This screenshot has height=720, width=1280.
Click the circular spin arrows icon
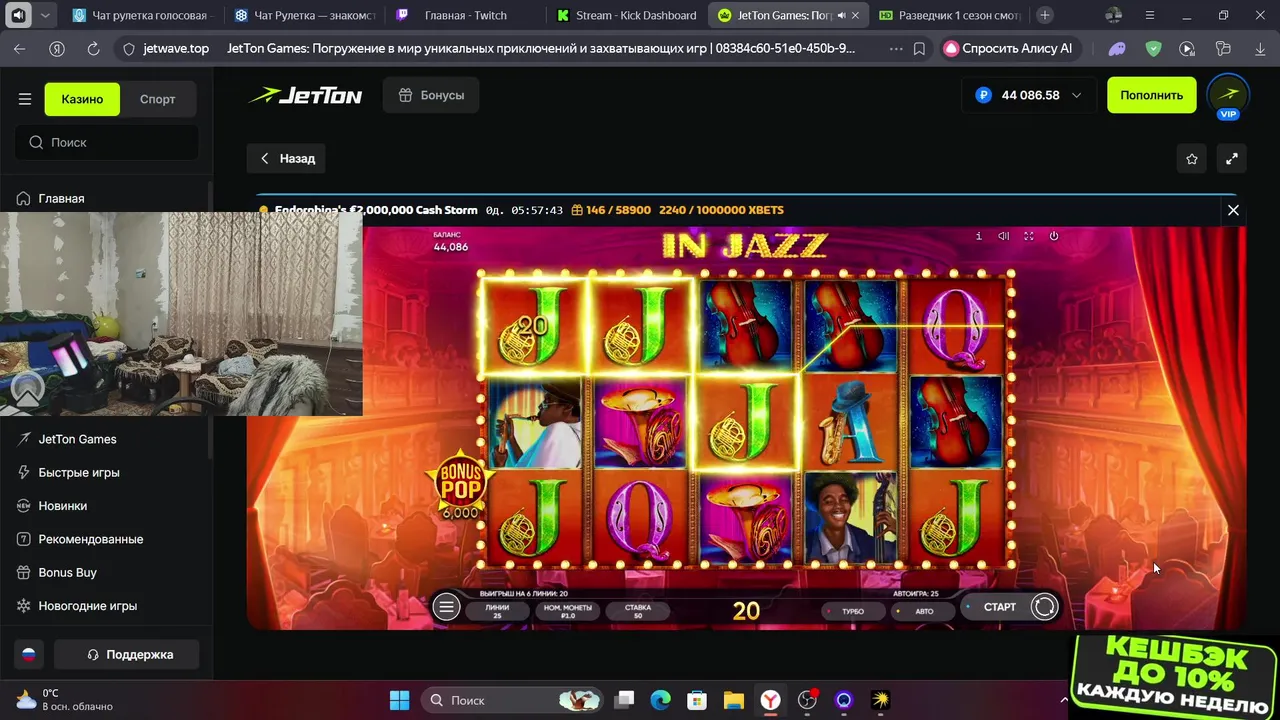point(1044,607)
